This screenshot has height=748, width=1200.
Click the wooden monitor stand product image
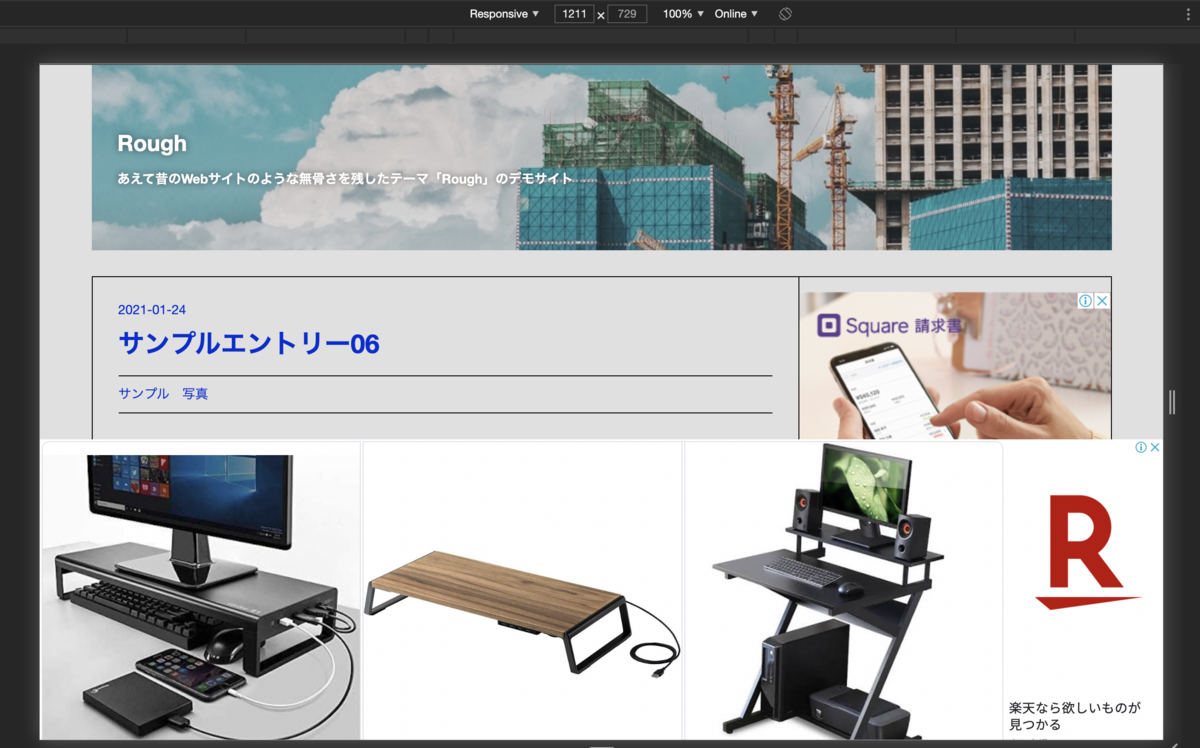tap(522, 591)
